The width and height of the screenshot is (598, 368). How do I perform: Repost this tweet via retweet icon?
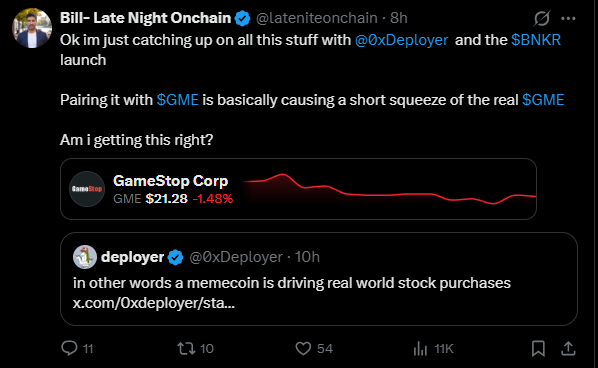[x=186, y=348]
